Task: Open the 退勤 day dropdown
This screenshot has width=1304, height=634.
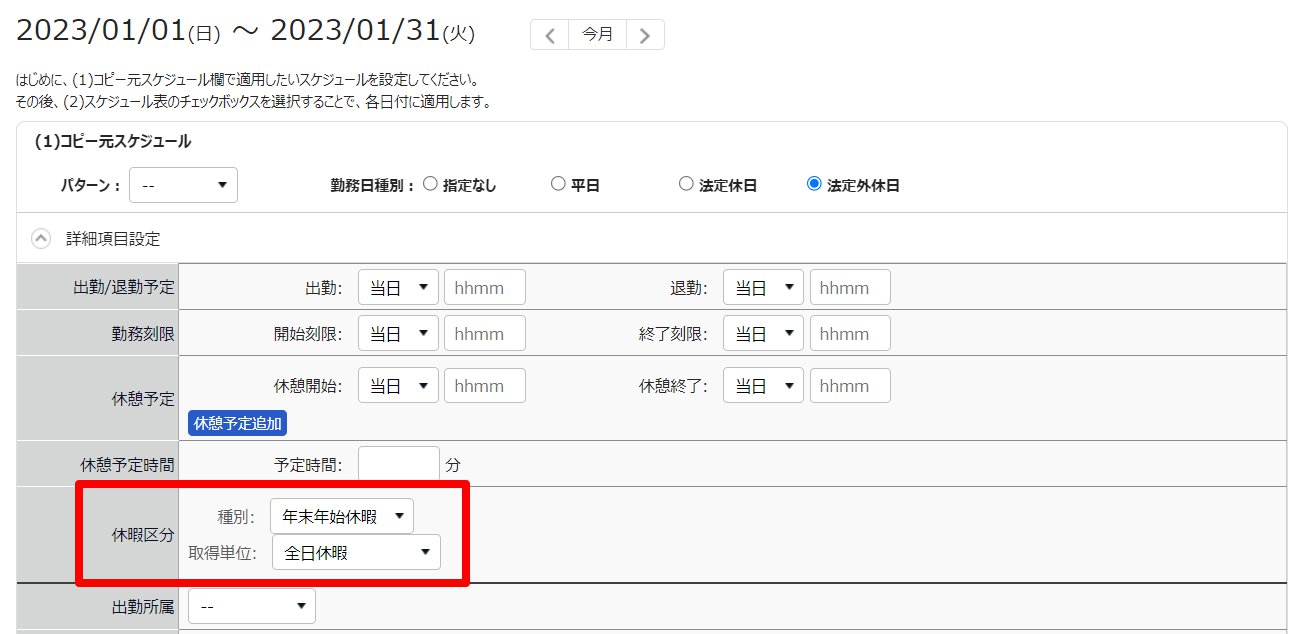Action: 764,288
